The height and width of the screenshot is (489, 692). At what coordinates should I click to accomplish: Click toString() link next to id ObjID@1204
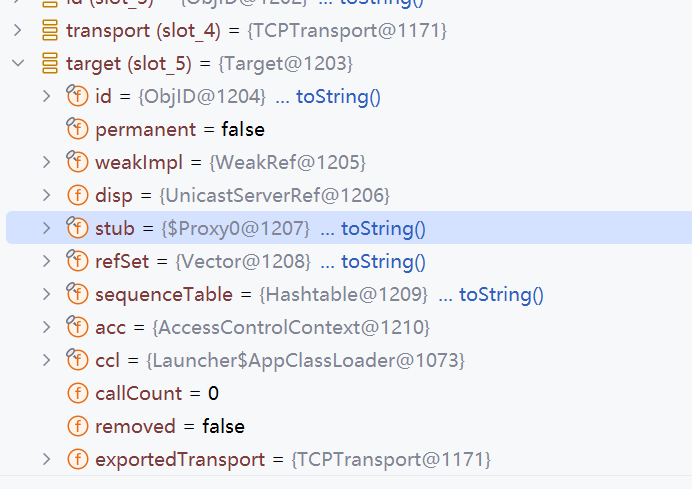click(338, 96)
